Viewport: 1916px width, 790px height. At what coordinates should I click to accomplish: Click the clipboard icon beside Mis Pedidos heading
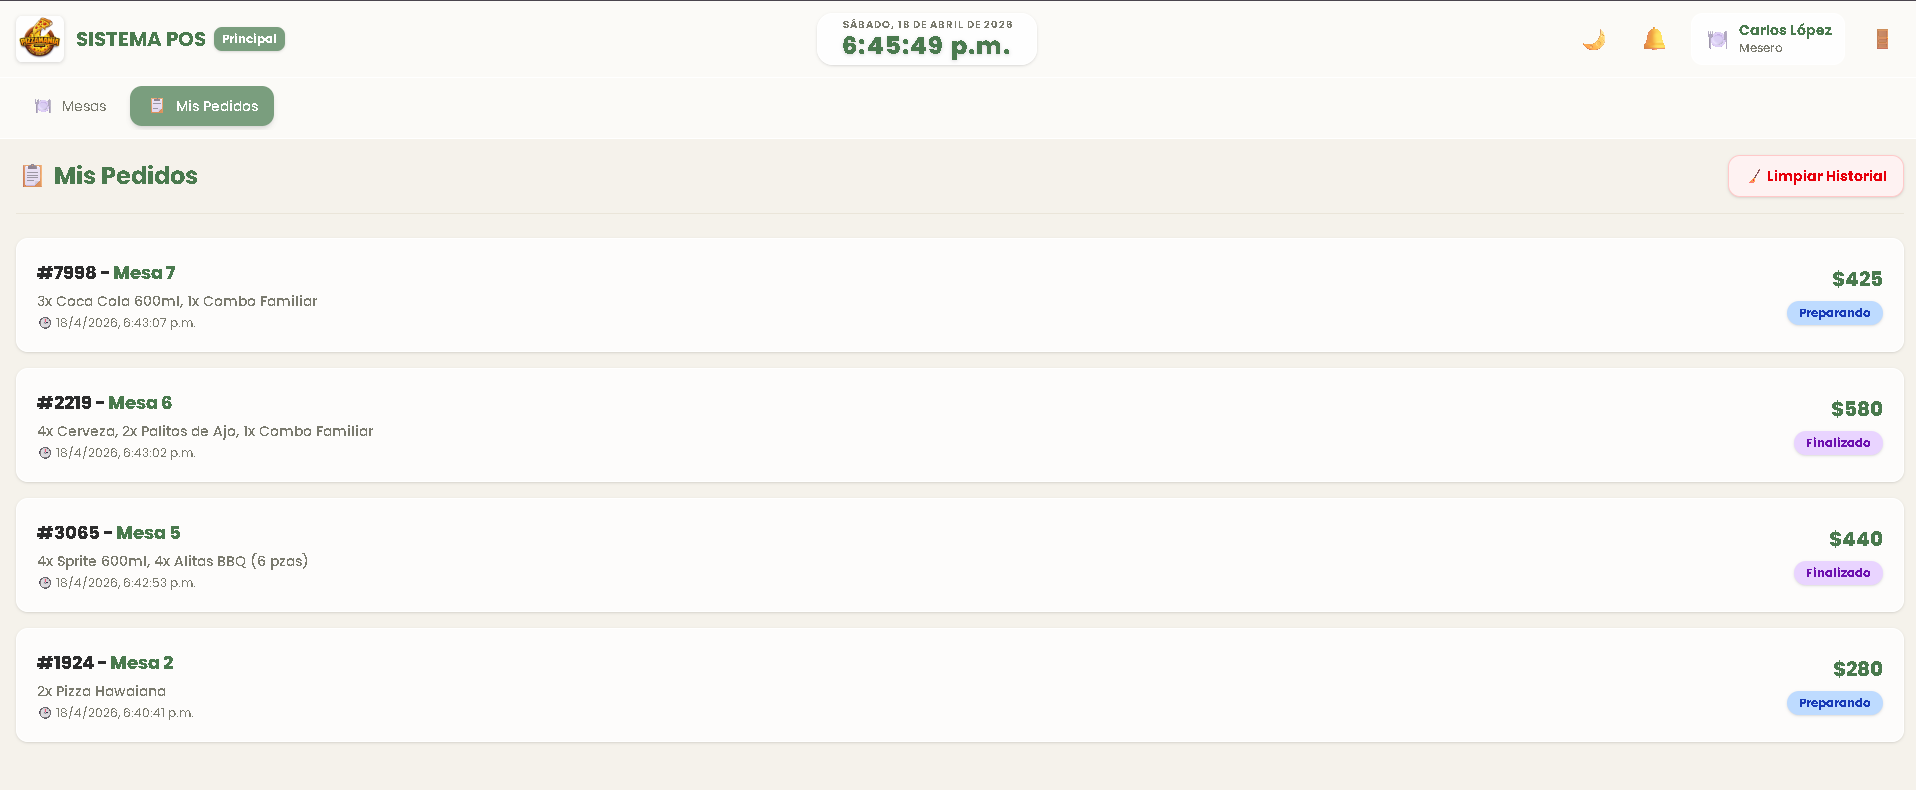[x=32, y=176]
